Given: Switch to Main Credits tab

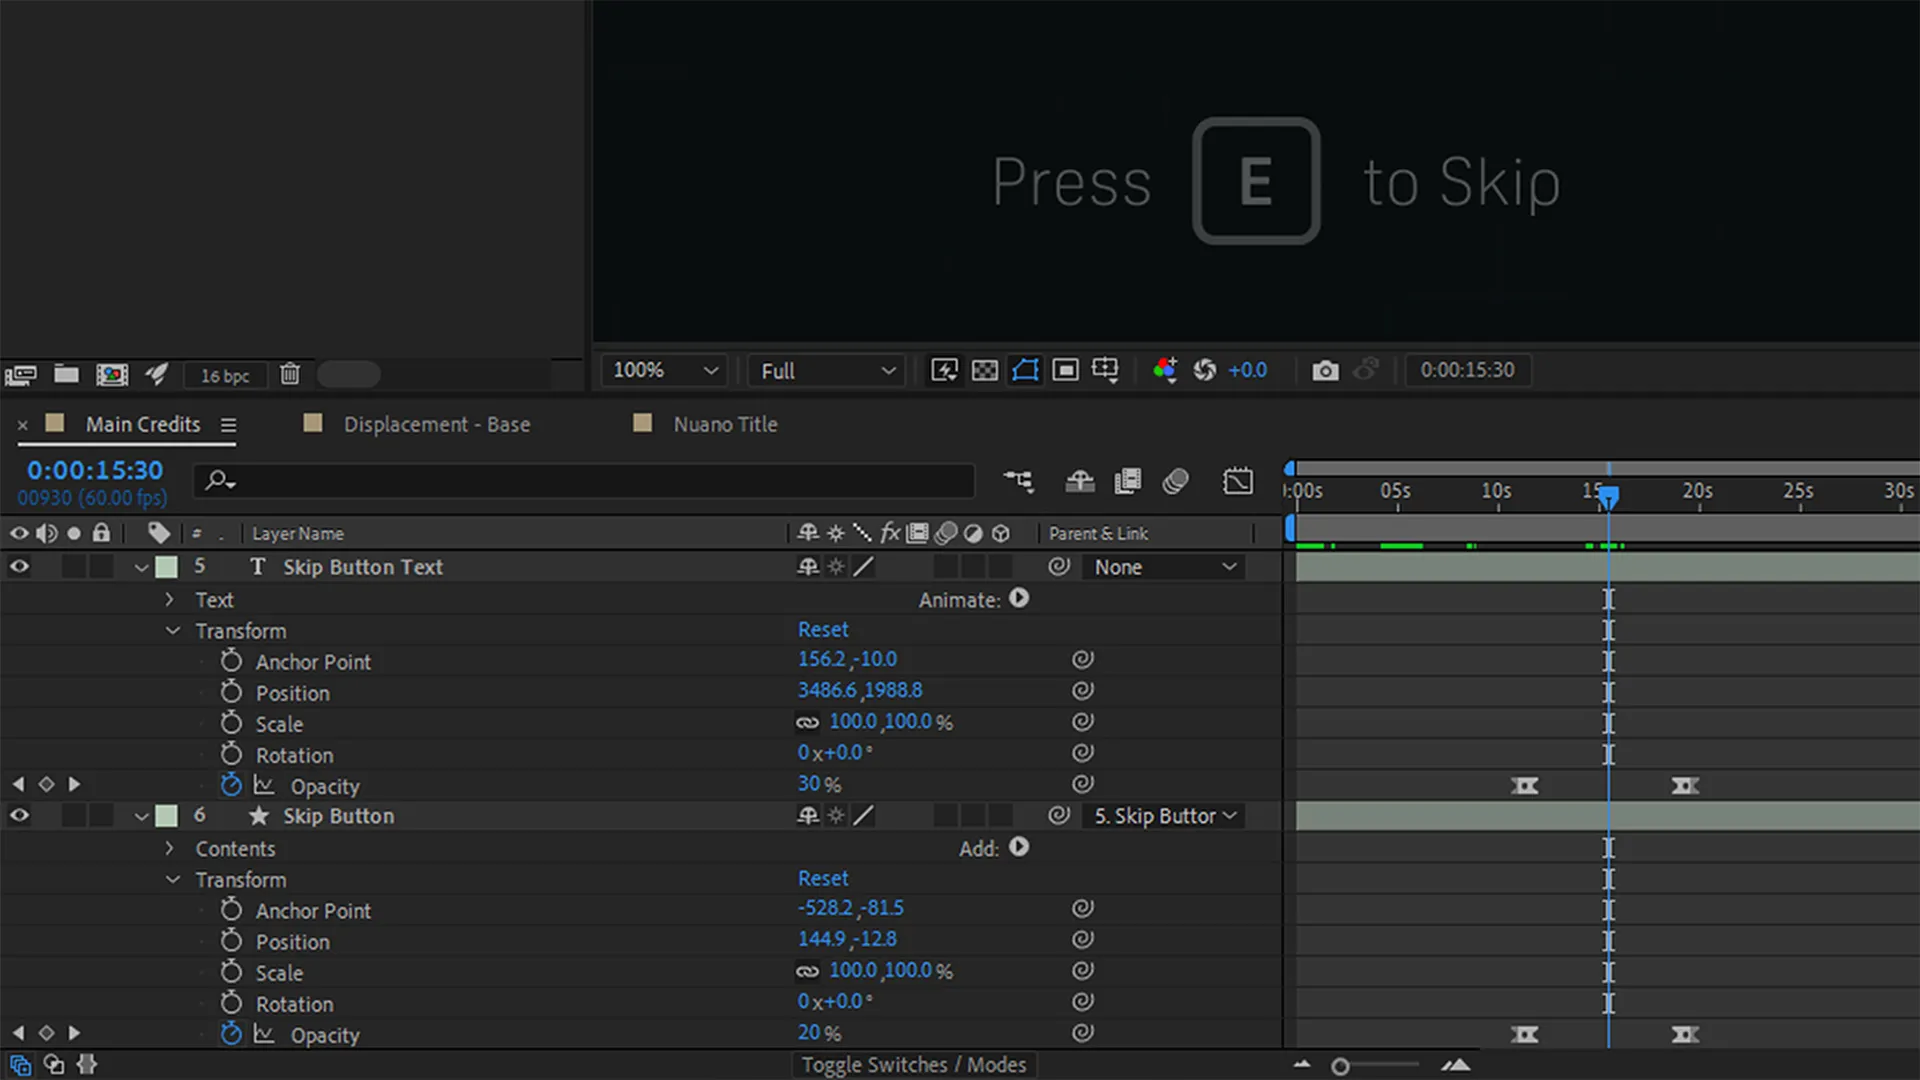Looking at the screenshot, I should tap(143, 424).
